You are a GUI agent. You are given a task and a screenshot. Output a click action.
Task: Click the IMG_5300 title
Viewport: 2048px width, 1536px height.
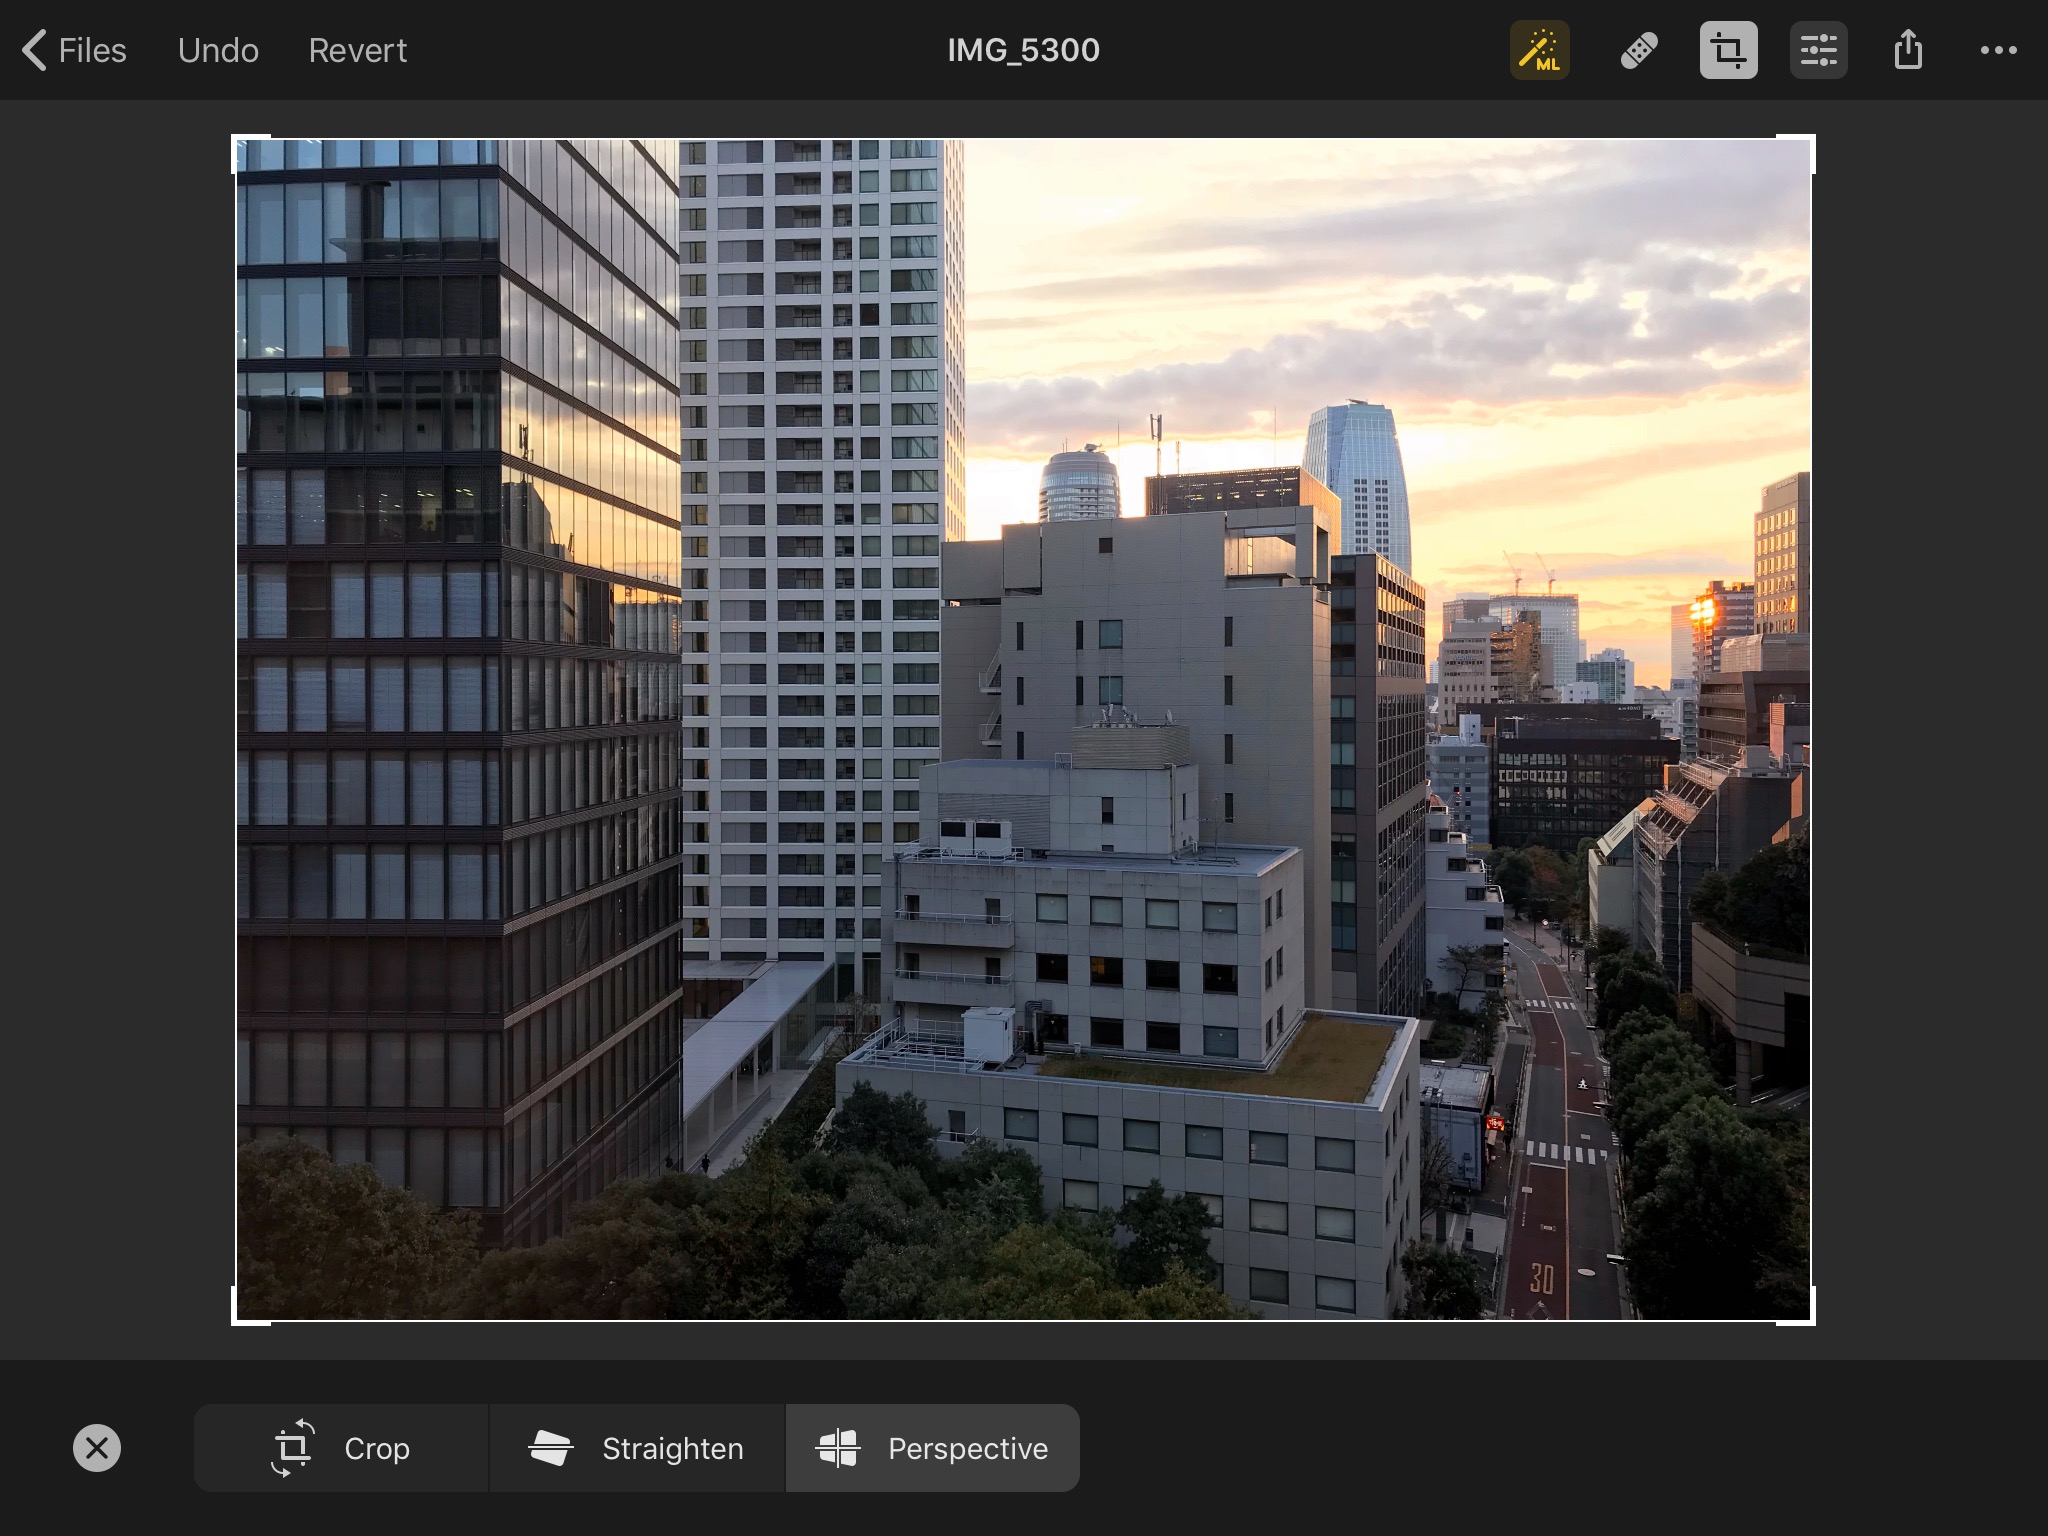tap(1023, 50)
